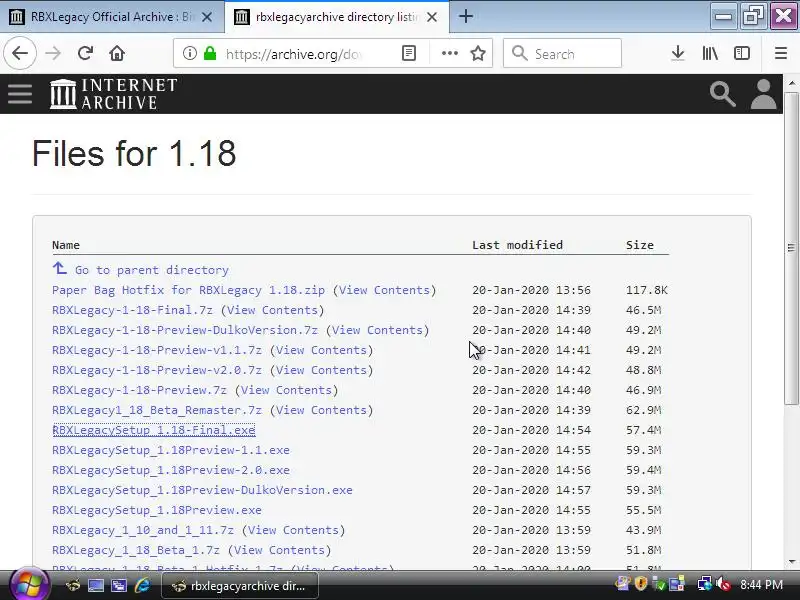View Contents of RBXLegacy-1-18-Preview.7z

286,390
